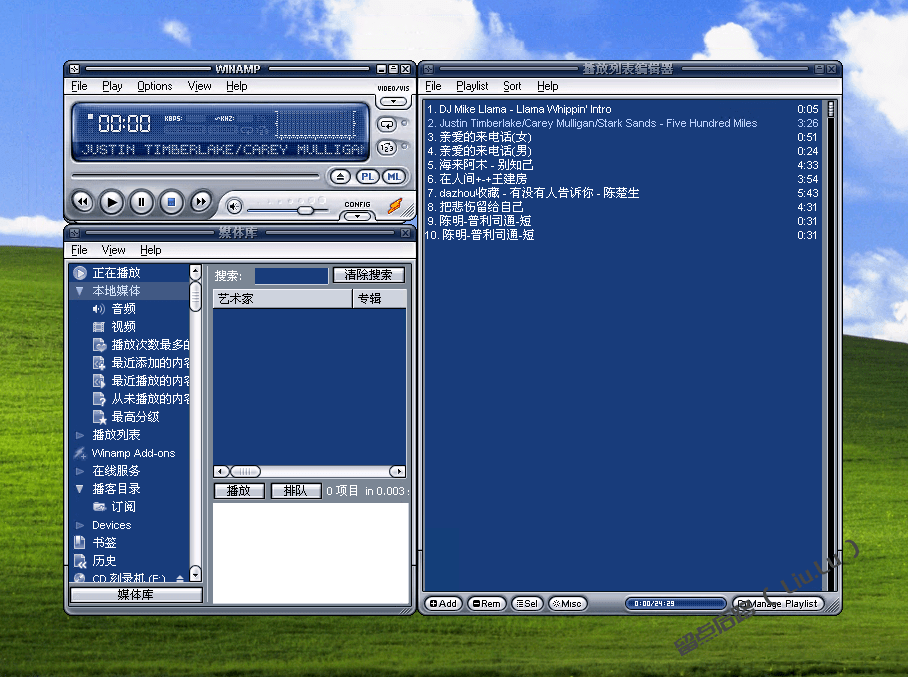
Task: Stop playback with the Stop button
Action: 171,202
